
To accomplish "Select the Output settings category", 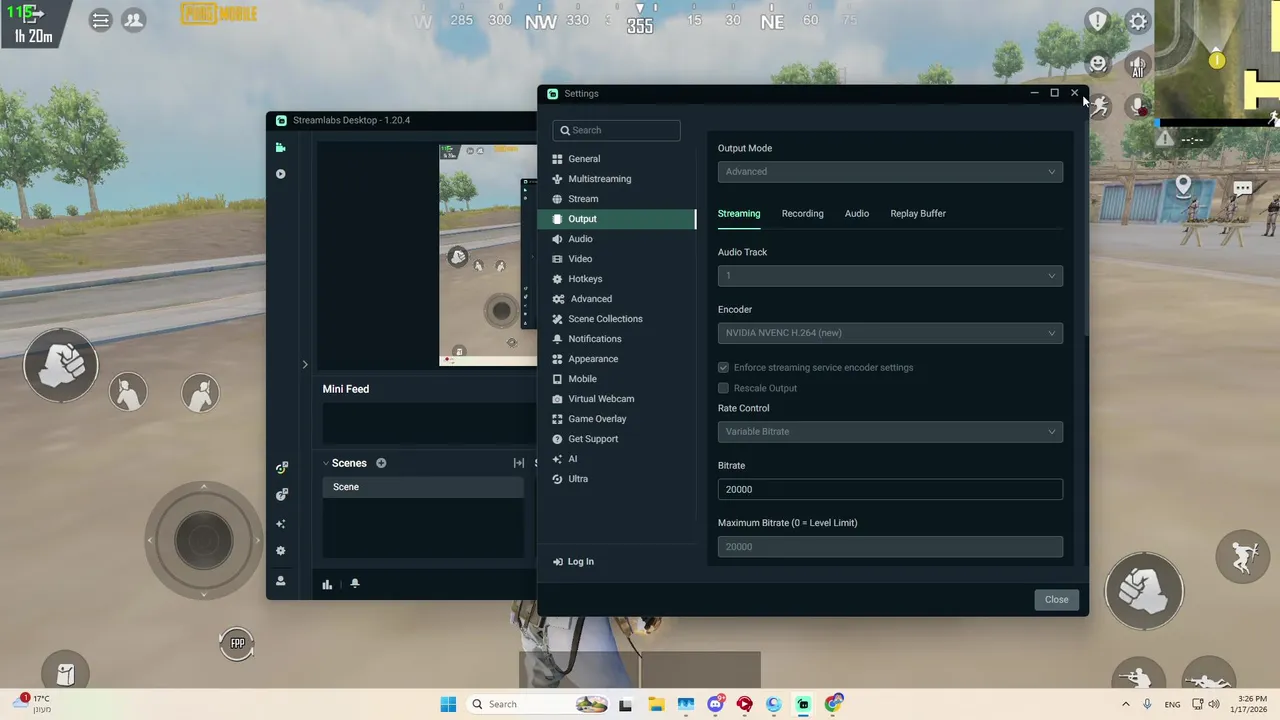I will tap(617, 219).
